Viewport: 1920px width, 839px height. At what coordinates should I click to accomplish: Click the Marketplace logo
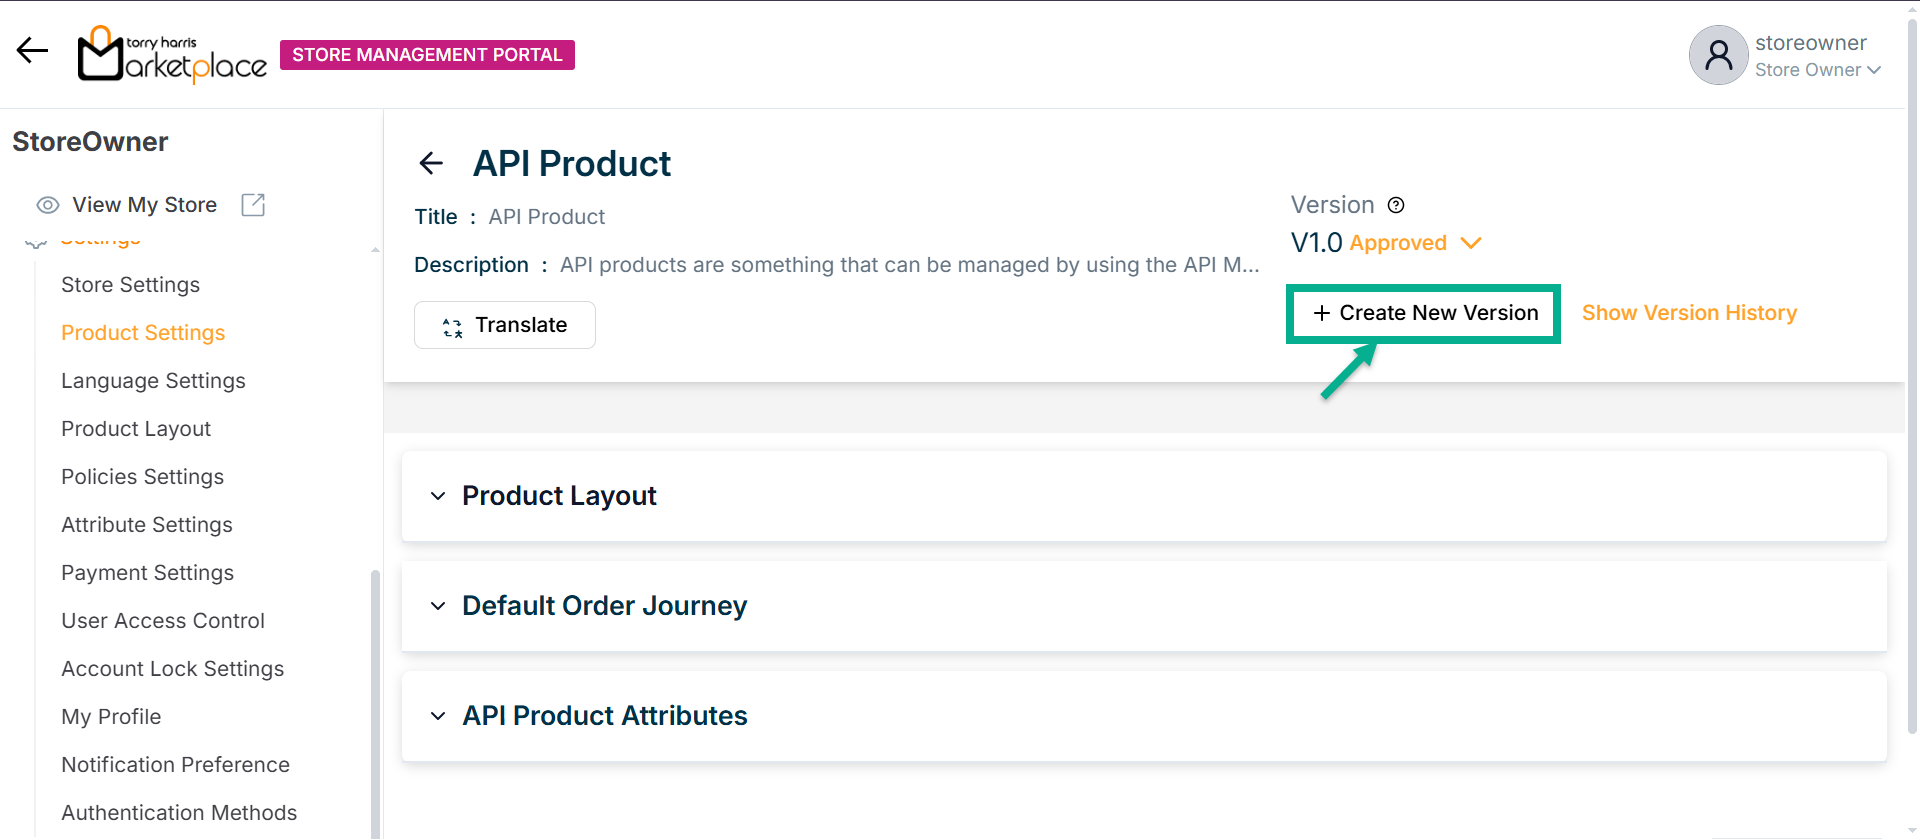click(172, 54)
